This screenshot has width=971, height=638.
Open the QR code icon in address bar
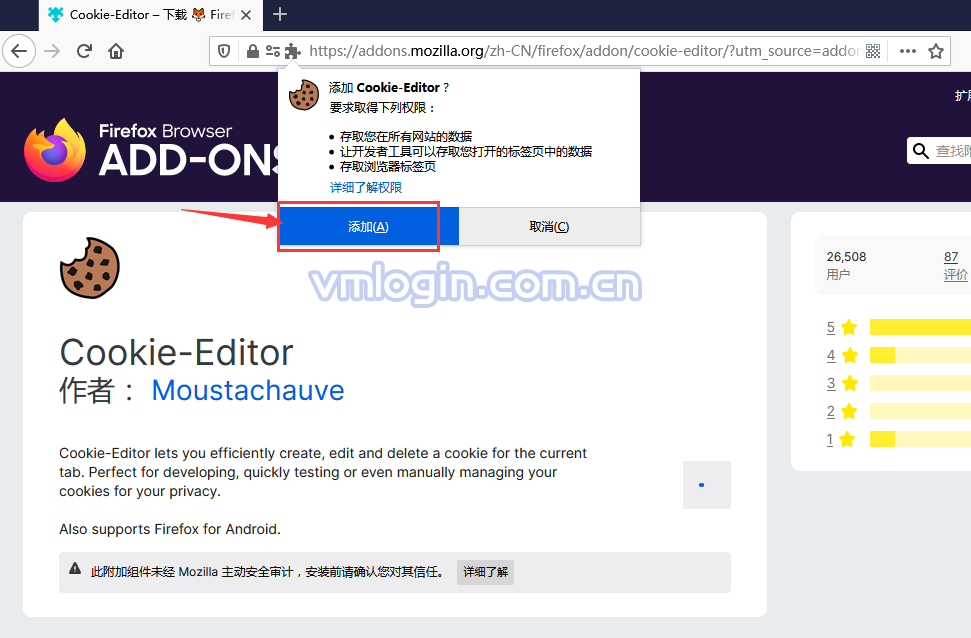(x=873, y=51)
